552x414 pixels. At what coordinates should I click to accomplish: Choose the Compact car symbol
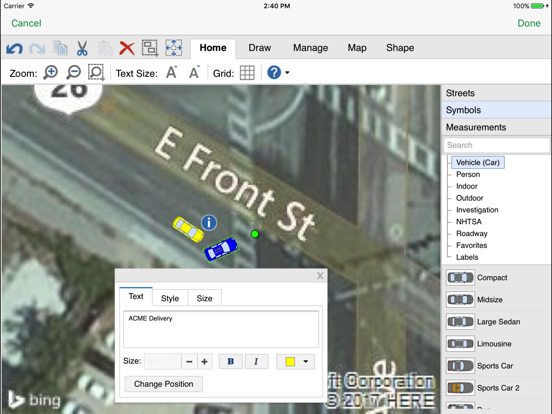click(x=496, y=277)
